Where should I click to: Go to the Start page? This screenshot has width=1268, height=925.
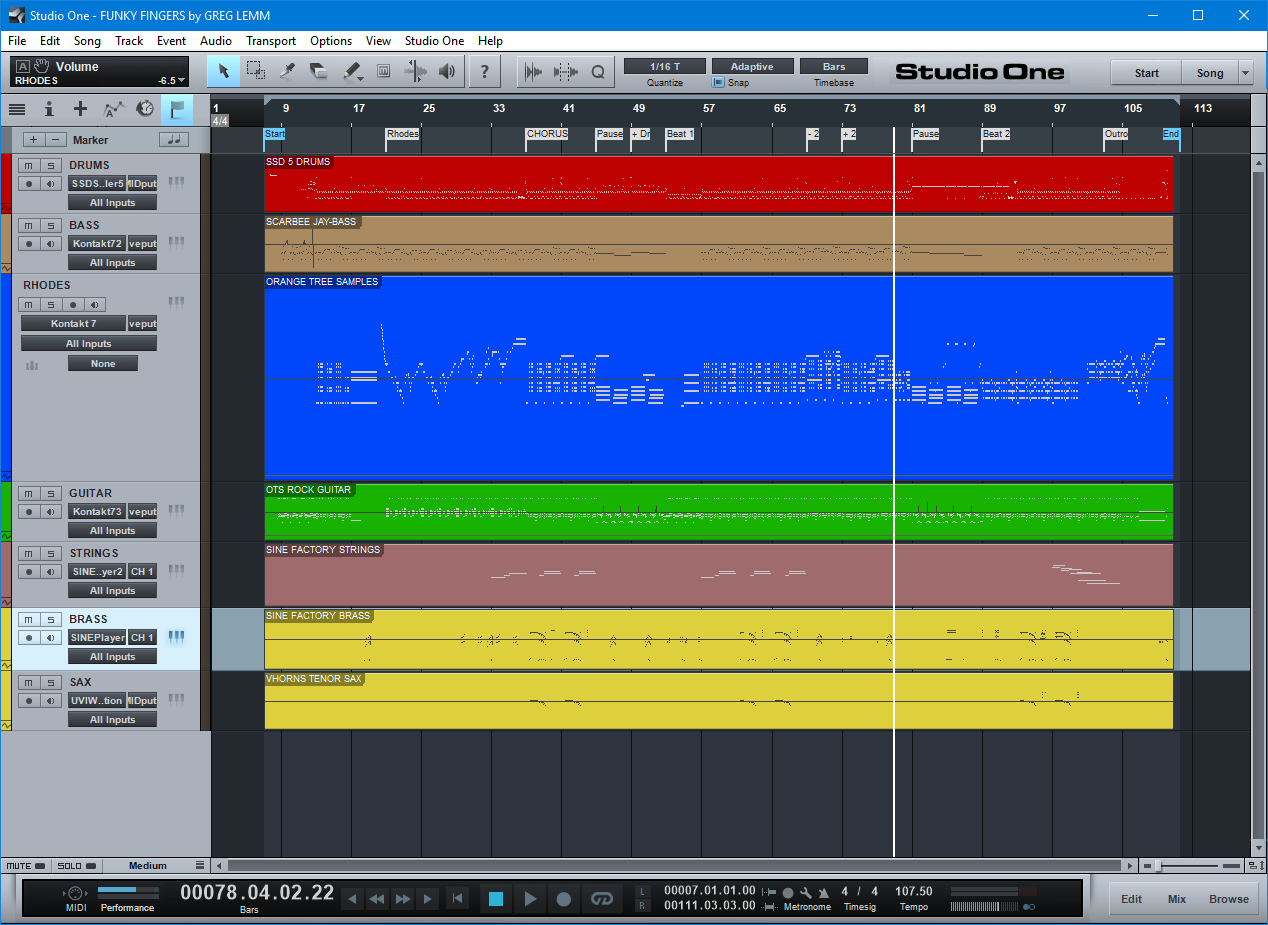coord(1146,72)
